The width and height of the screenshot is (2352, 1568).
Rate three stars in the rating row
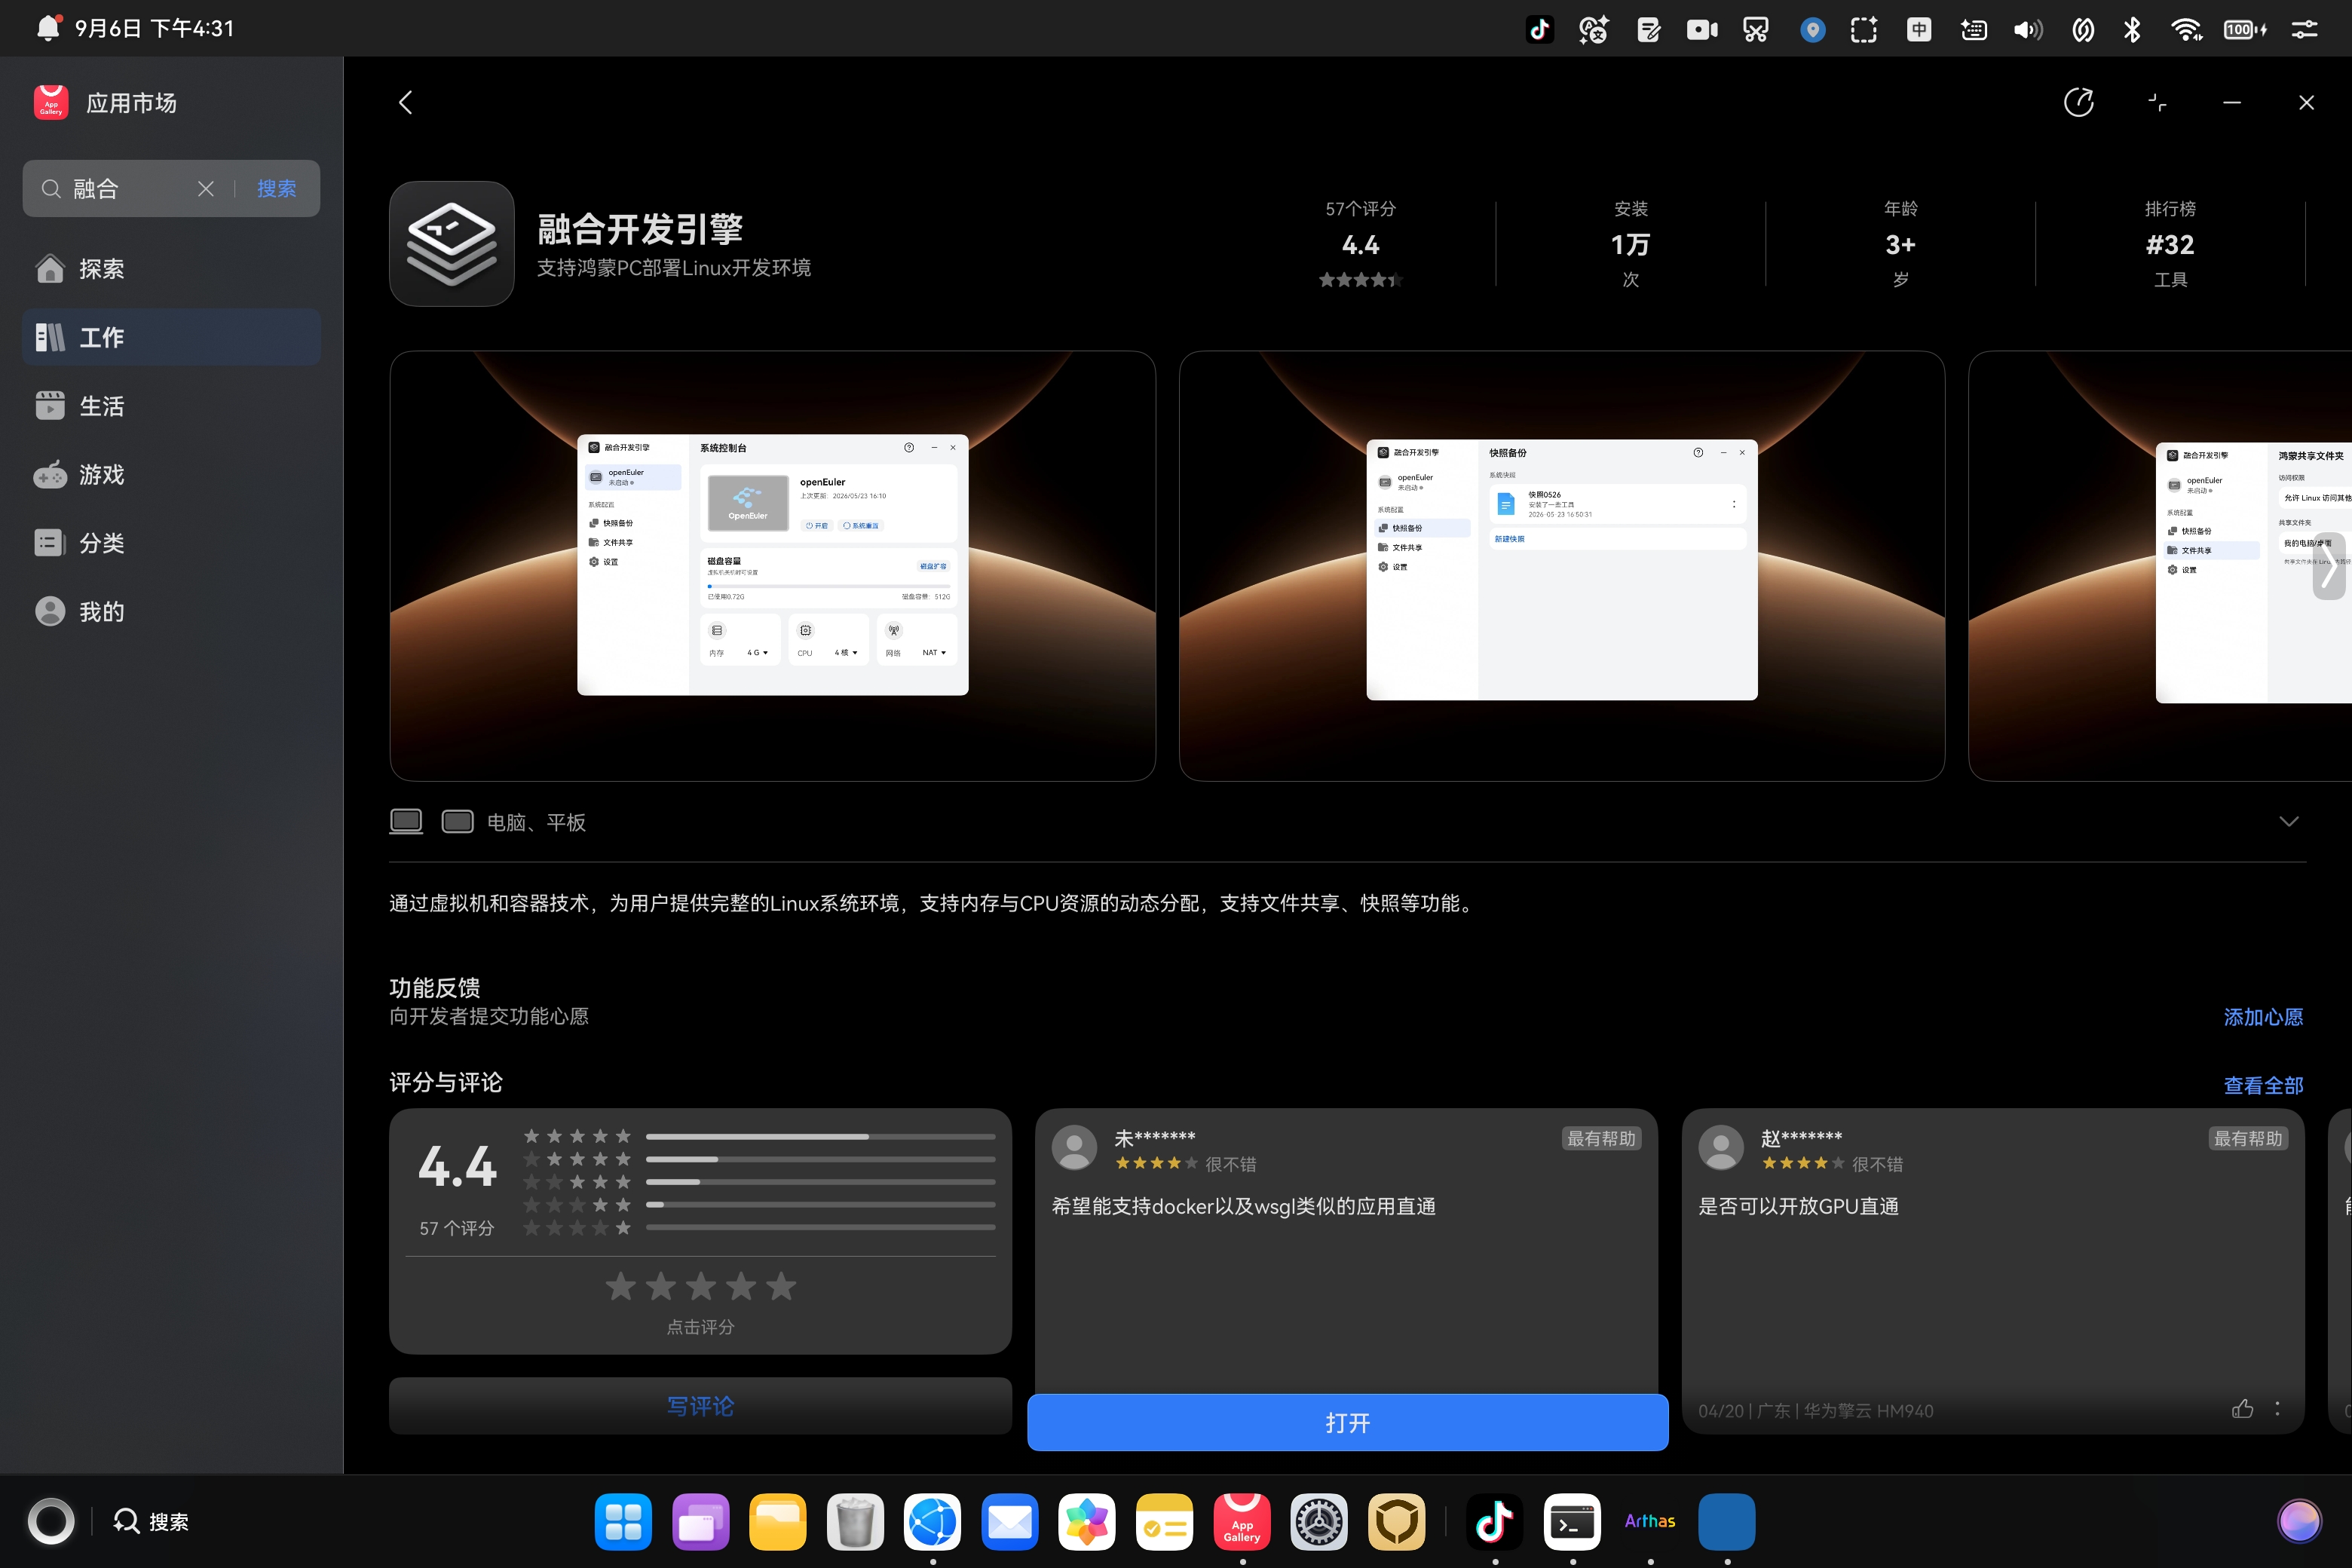coord(701,1286)
